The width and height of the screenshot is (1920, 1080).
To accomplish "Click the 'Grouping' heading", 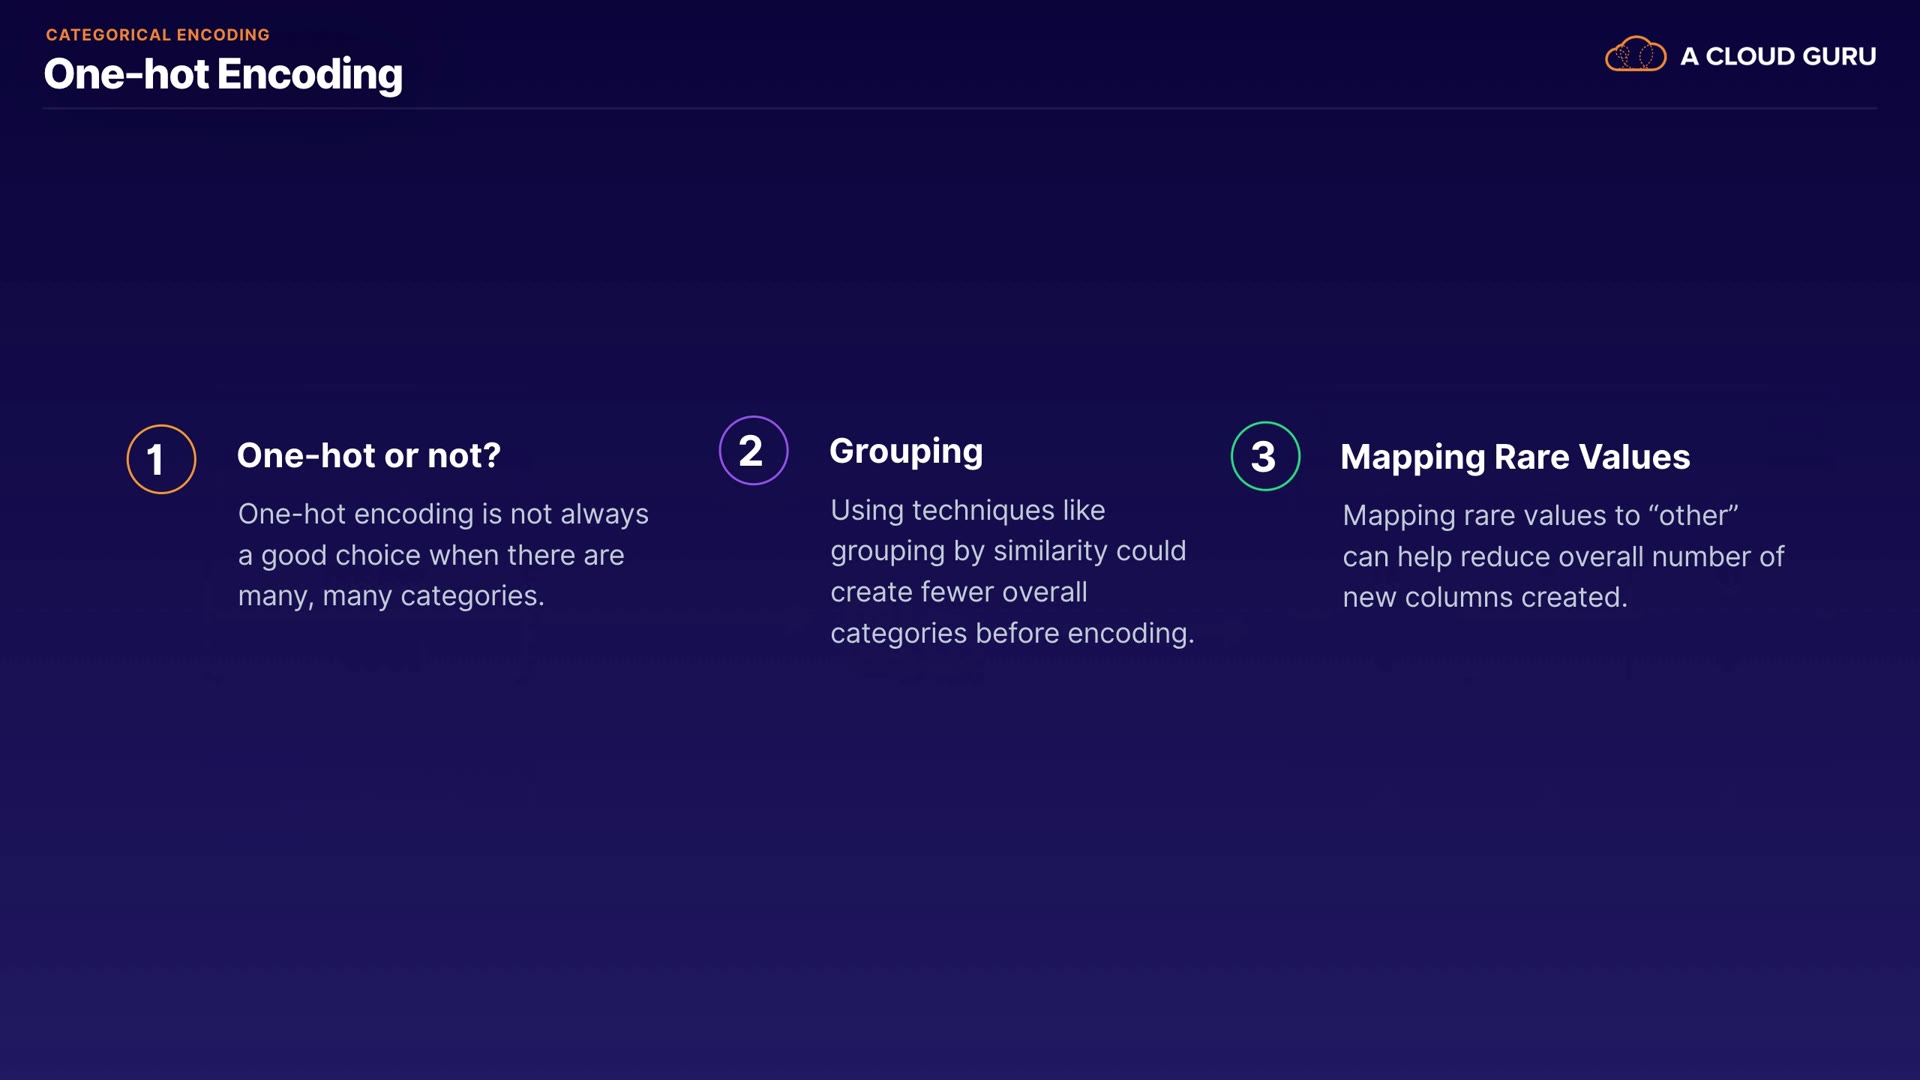I will point(906,451).
